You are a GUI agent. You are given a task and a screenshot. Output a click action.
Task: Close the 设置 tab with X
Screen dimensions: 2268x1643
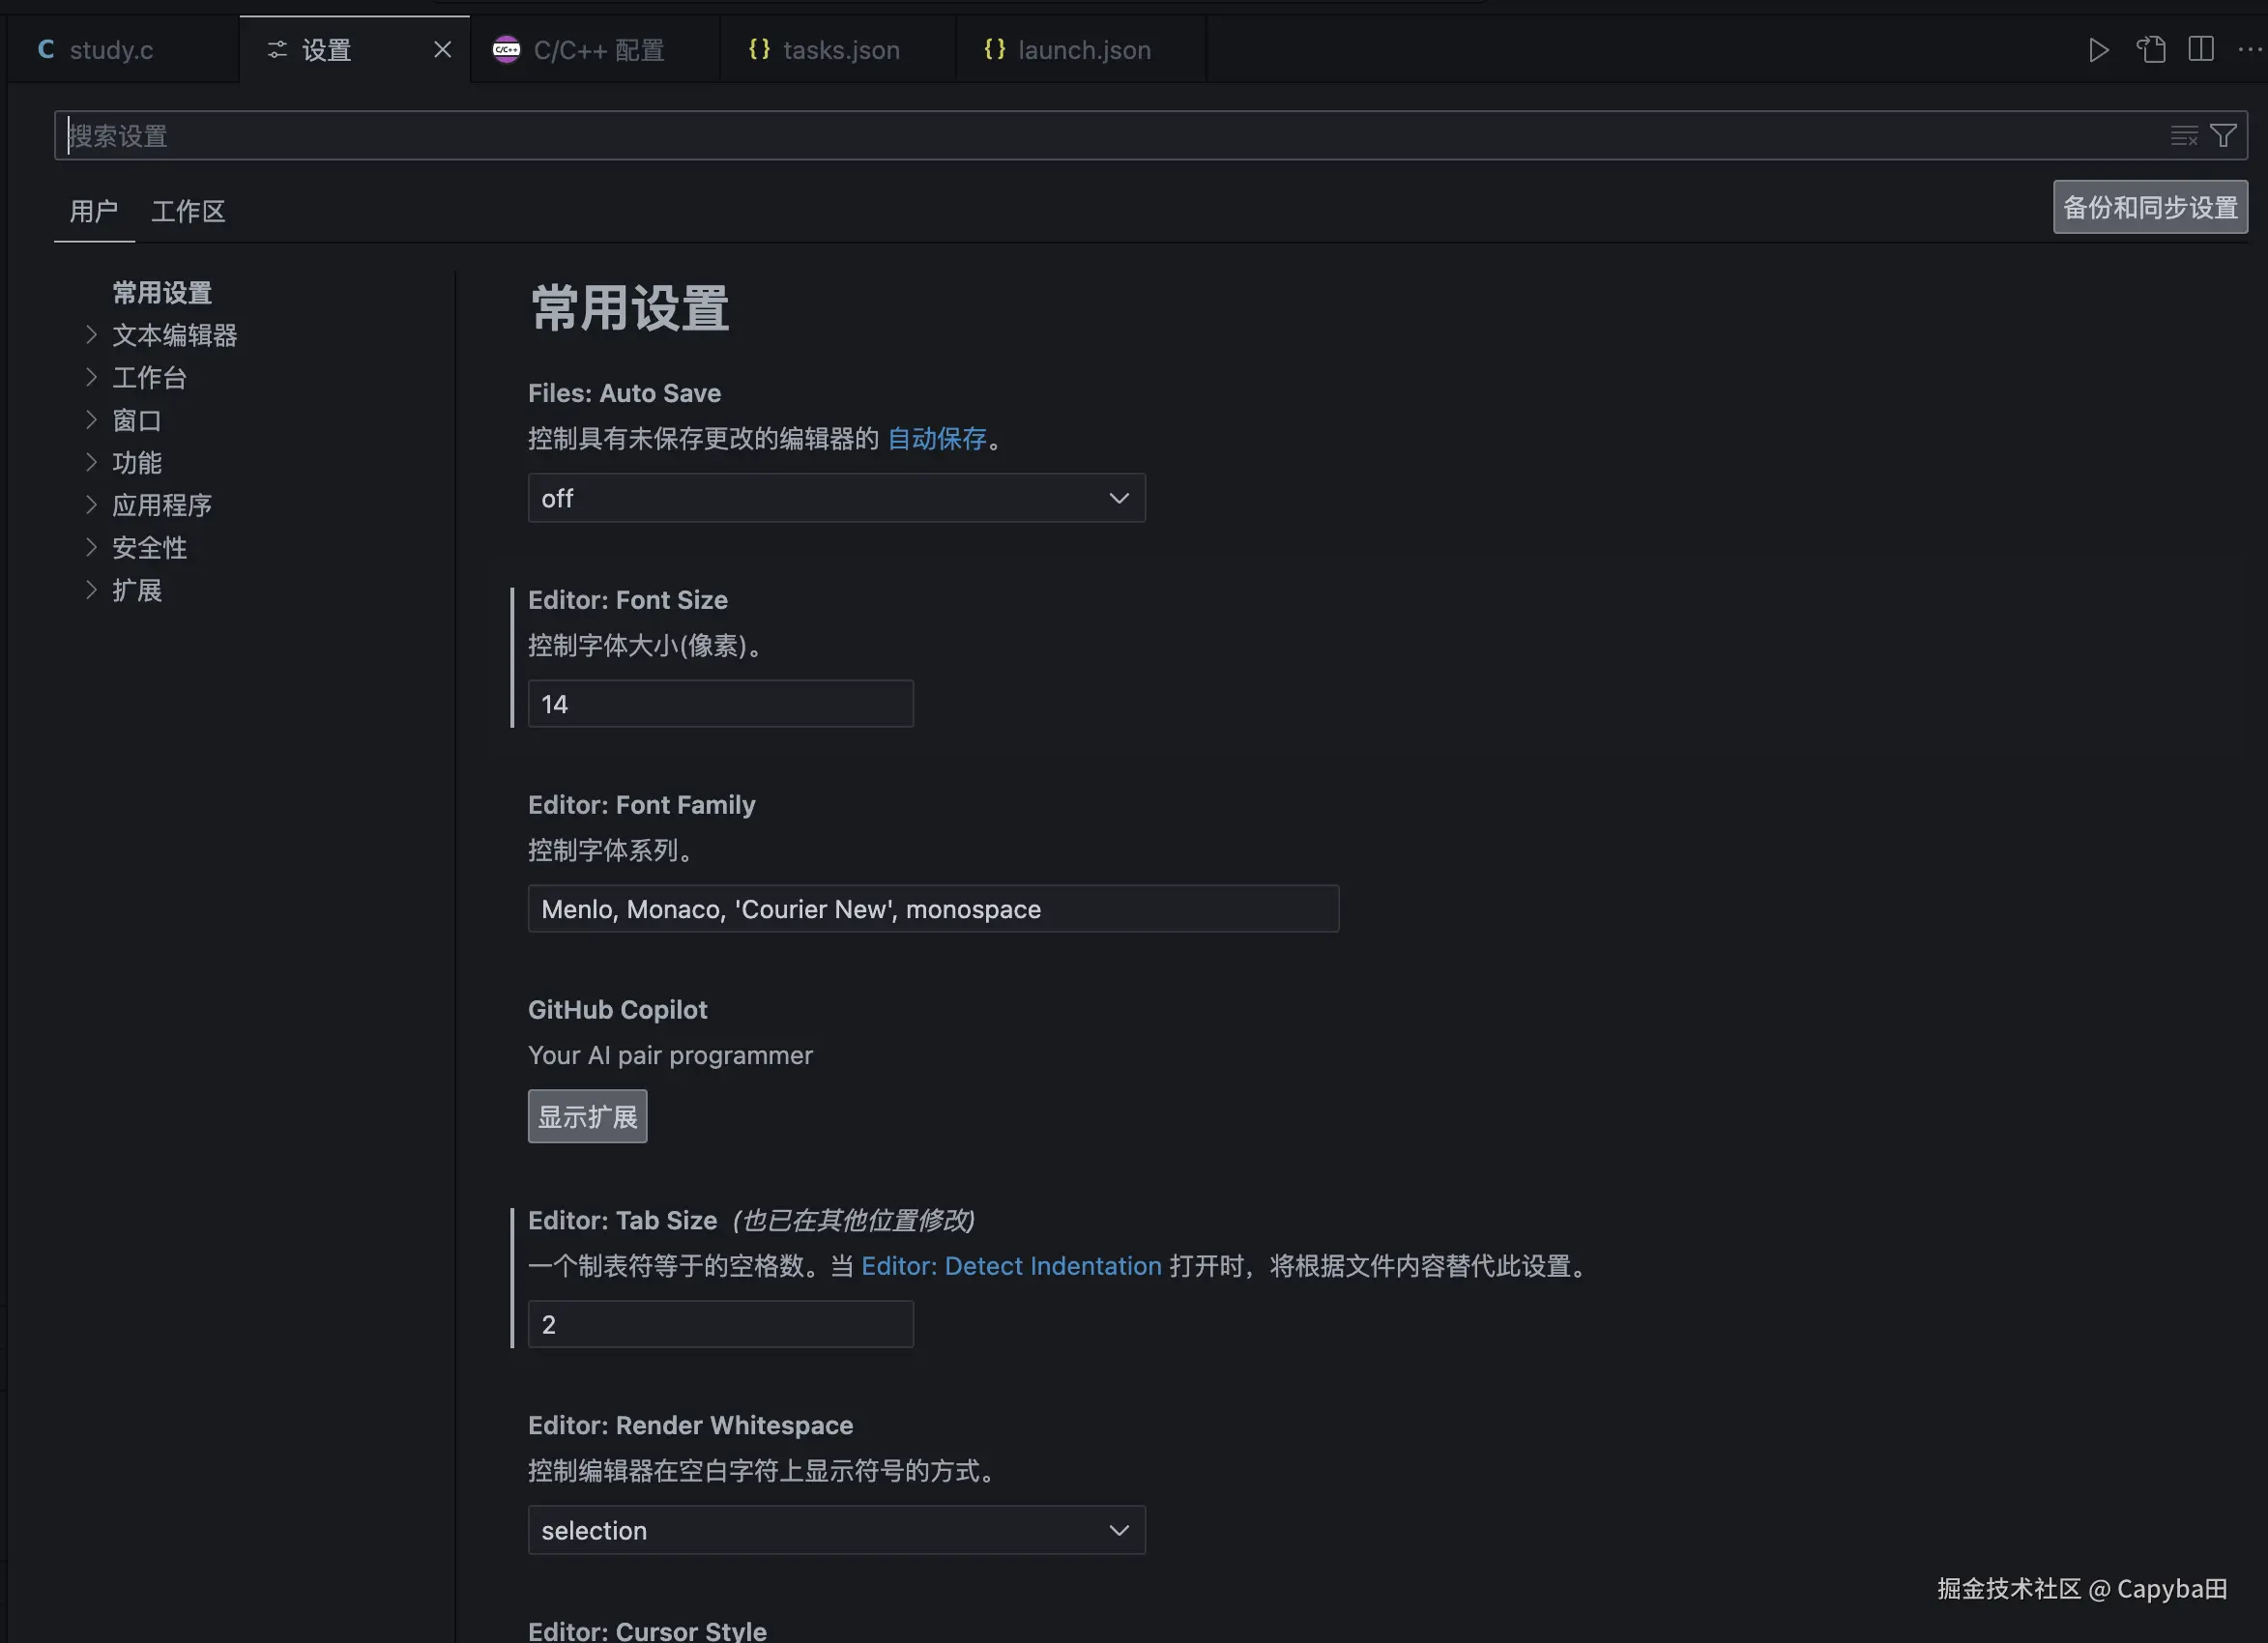(442, 50)
